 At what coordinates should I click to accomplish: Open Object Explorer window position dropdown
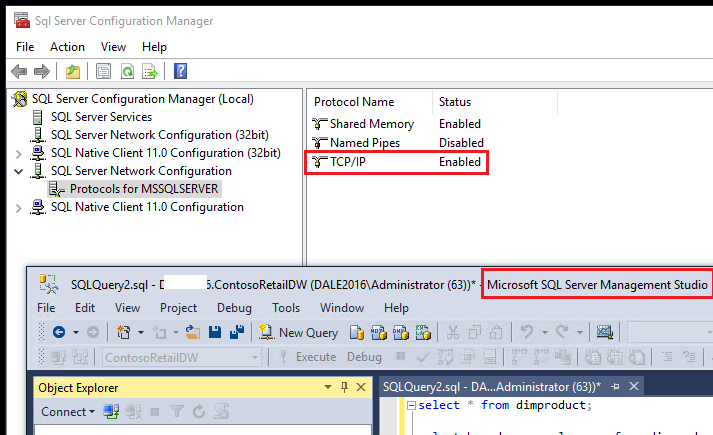click(x=328, y=387)
